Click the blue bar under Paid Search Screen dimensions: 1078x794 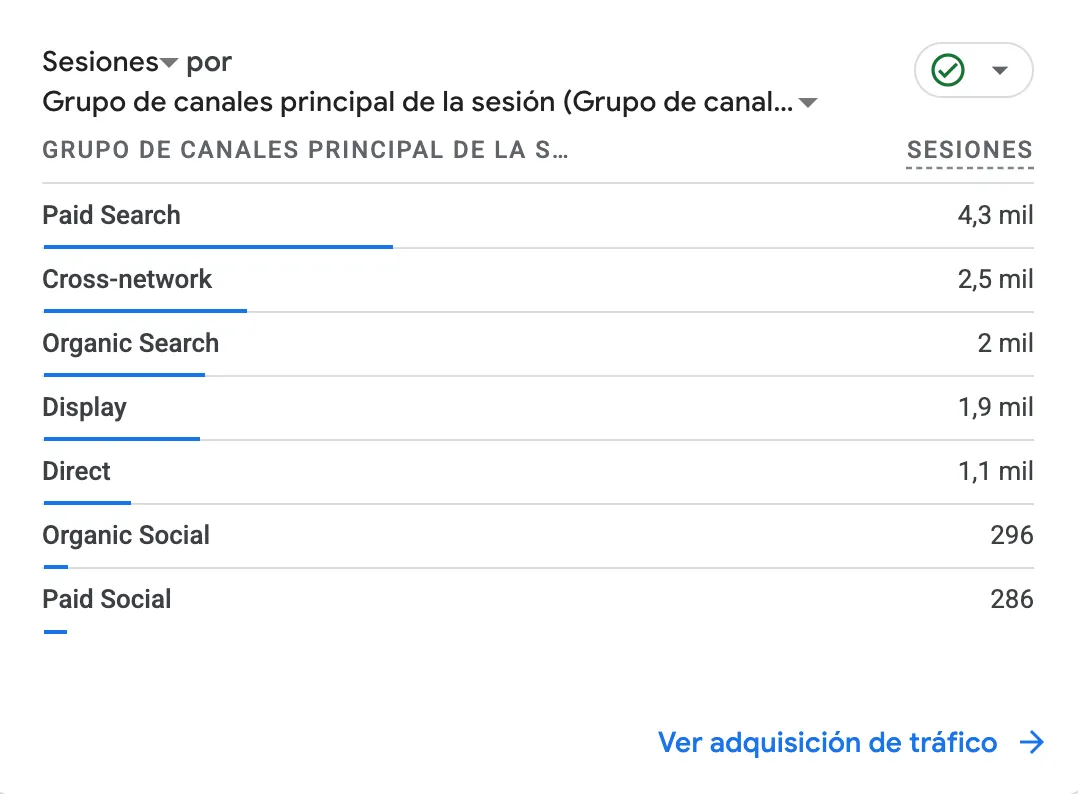(x=218, y=247)
